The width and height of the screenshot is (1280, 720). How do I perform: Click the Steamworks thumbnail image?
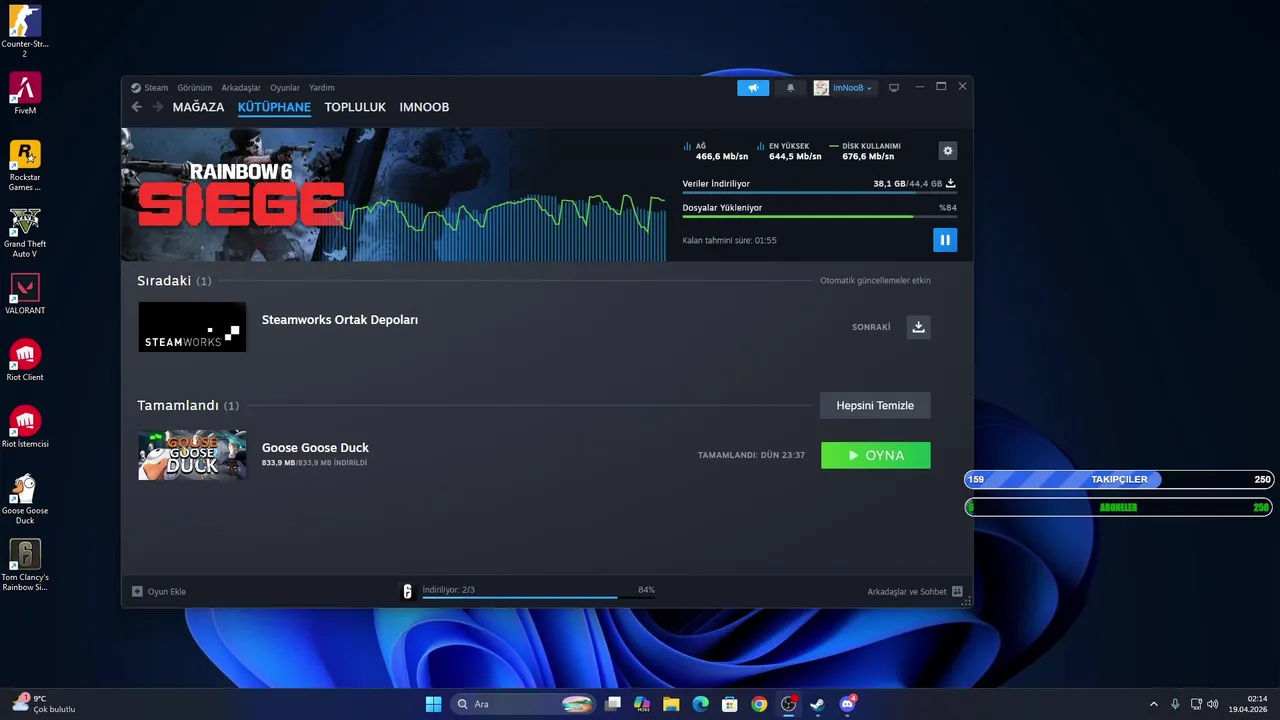pyautogui.click(x=192, y=327)
